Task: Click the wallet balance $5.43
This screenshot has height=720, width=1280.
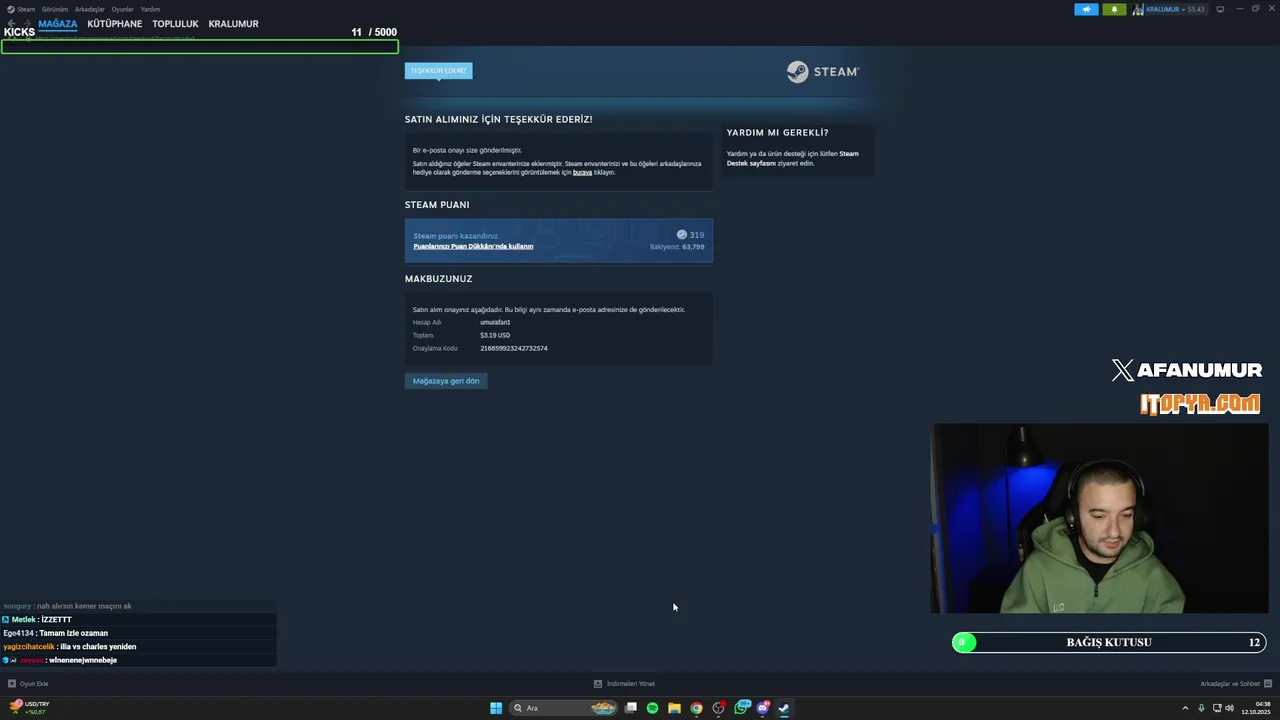Action: tap(1195, 9)
